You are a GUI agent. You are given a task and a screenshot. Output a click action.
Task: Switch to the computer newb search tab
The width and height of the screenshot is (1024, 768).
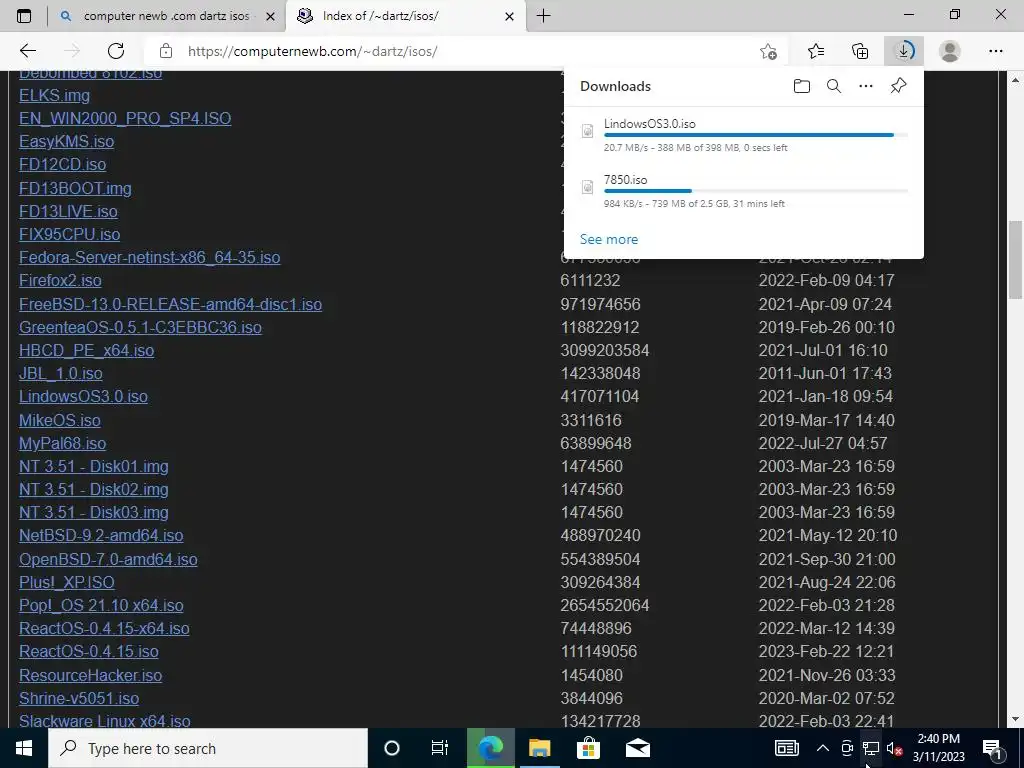click(x=167, y=16)
